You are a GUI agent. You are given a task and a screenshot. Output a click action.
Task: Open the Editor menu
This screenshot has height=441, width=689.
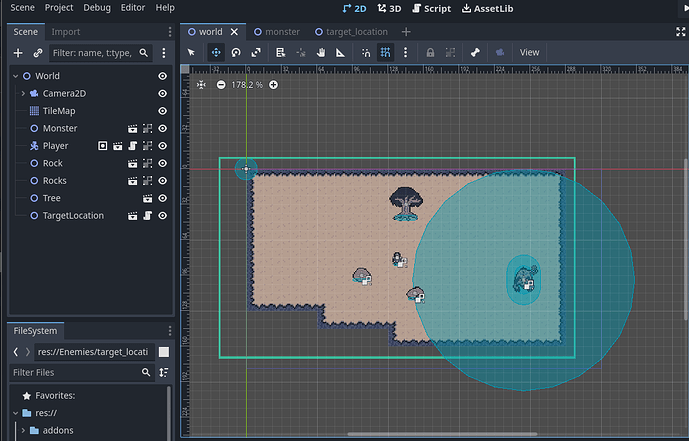(x=133, y=7)
